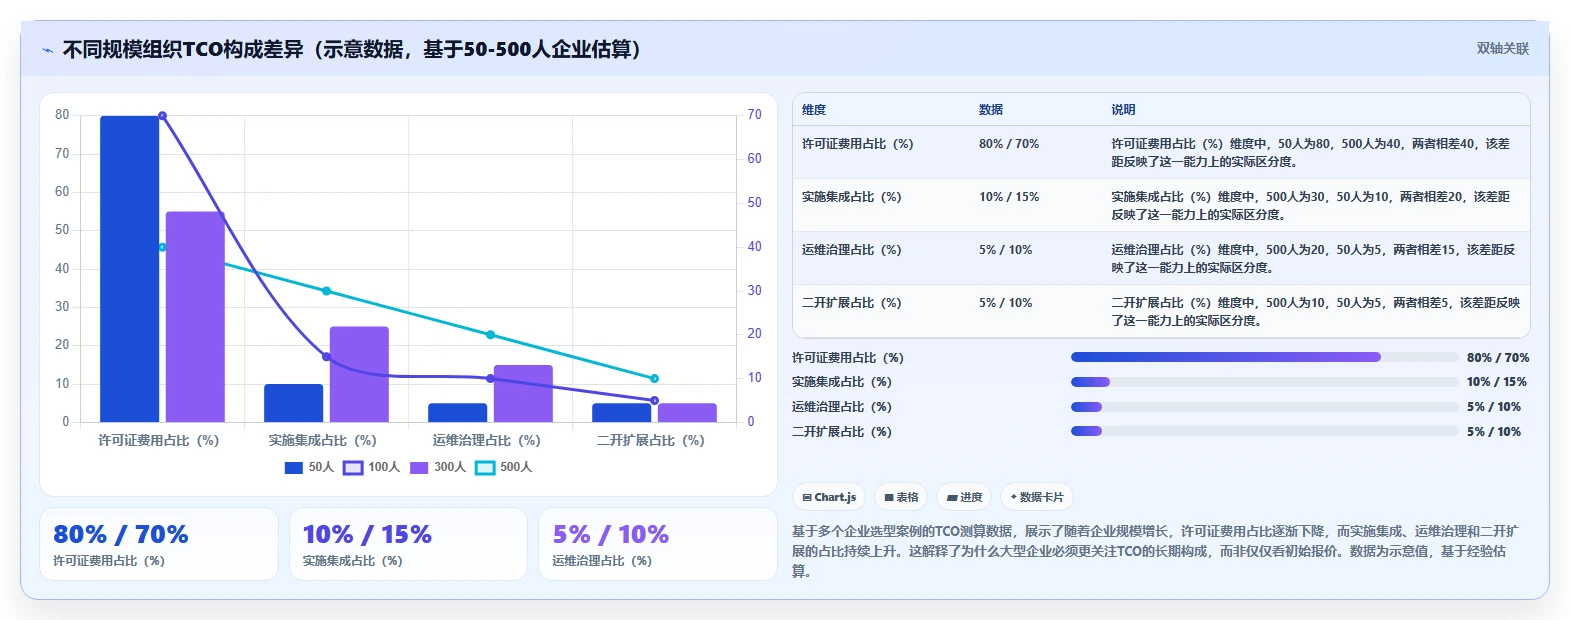Viewport: 1570px width, 620px height.
Task: Select the Chart.js tag chip
Action: click(x=829, y=497)
